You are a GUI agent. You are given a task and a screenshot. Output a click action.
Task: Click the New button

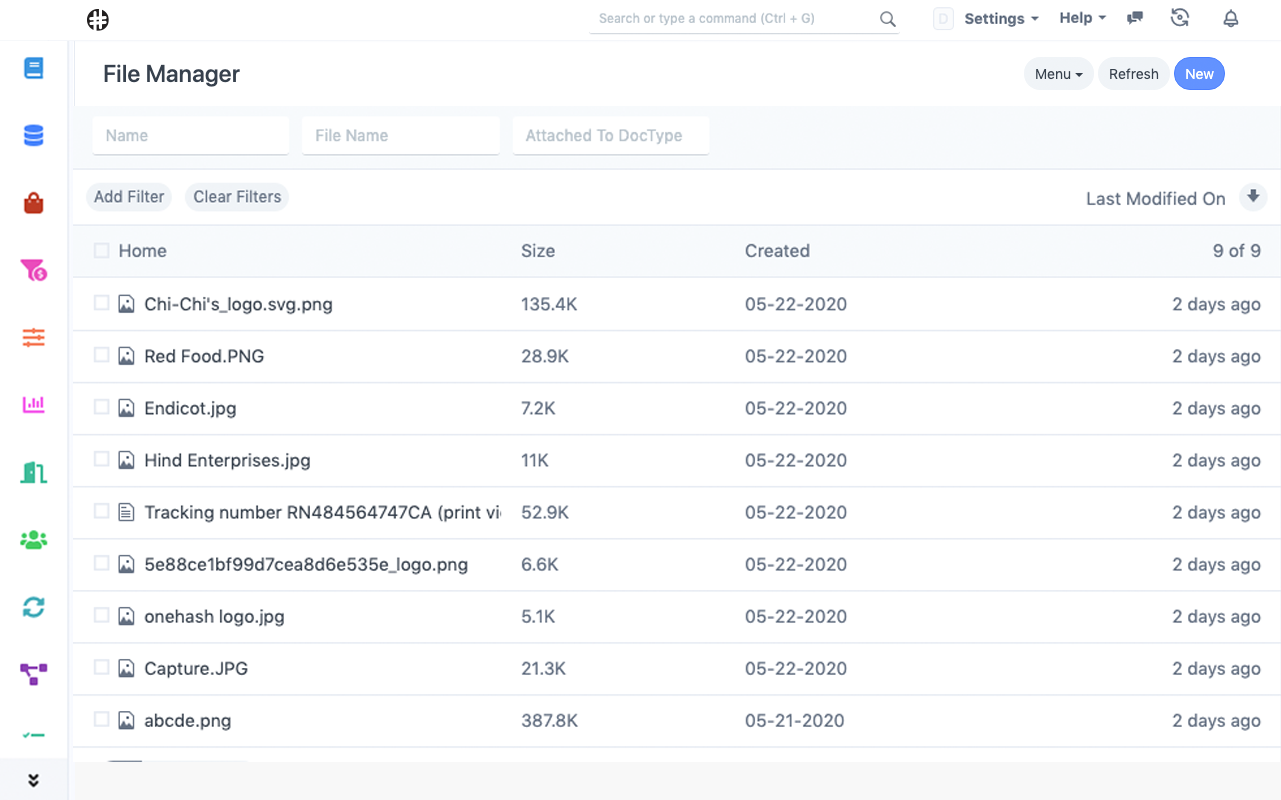click(1199, 74)
